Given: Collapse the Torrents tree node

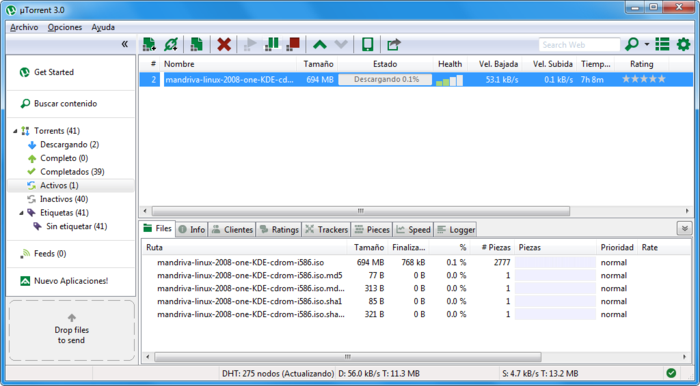Looking at the screenshot, I should tap(15, 131).
